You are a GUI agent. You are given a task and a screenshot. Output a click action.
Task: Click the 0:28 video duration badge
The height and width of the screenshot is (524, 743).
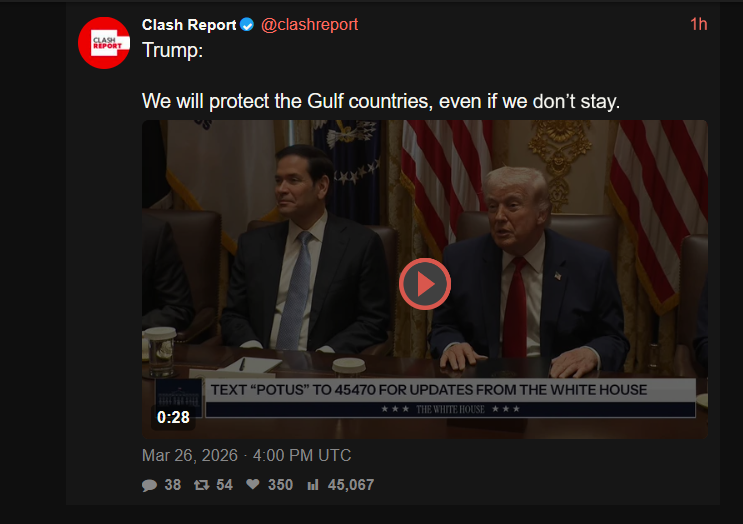(x=173, y=417)
